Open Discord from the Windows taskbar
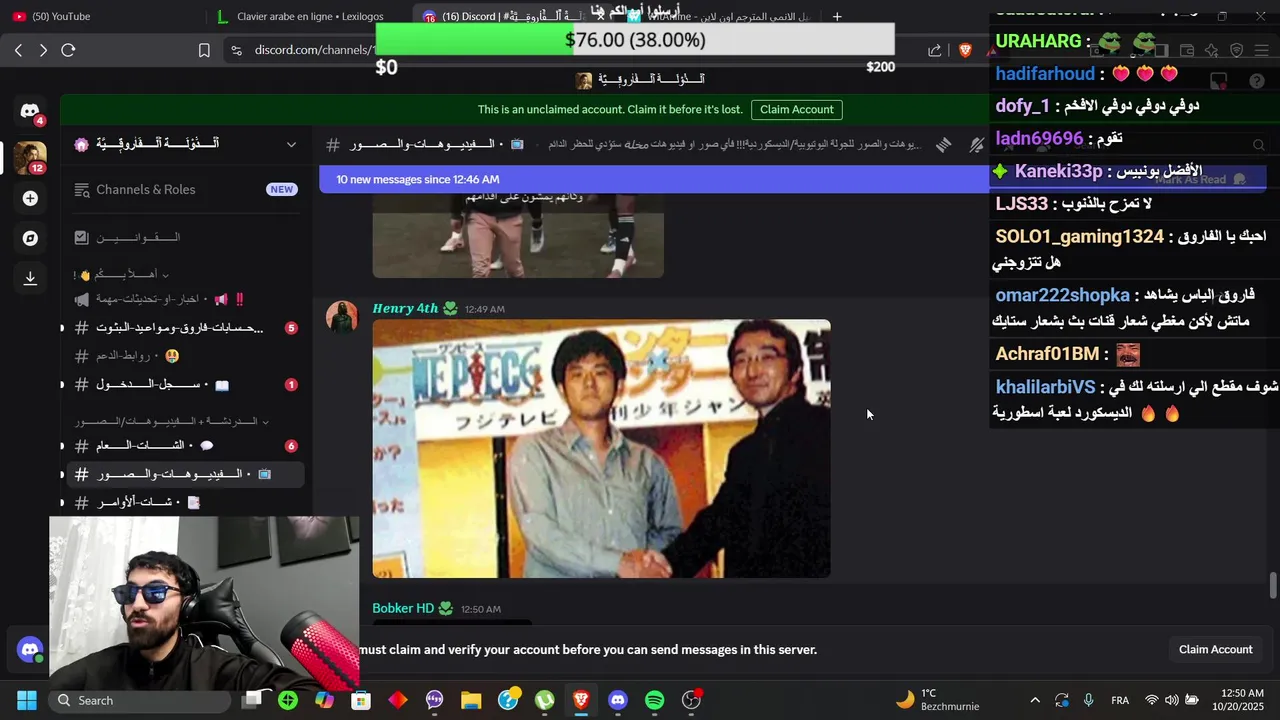Image resolution: width=1280 pixels, height=720 pixels. [x=618, y=700]
